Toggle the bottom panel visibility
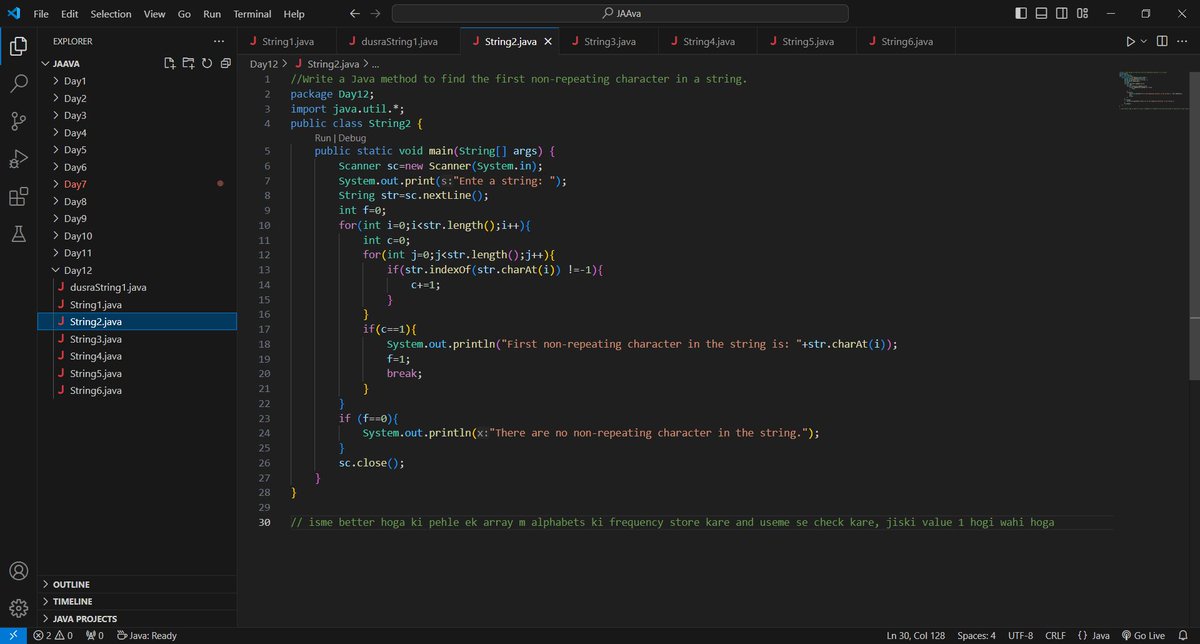1200x644 pixels. (1041, 14)
